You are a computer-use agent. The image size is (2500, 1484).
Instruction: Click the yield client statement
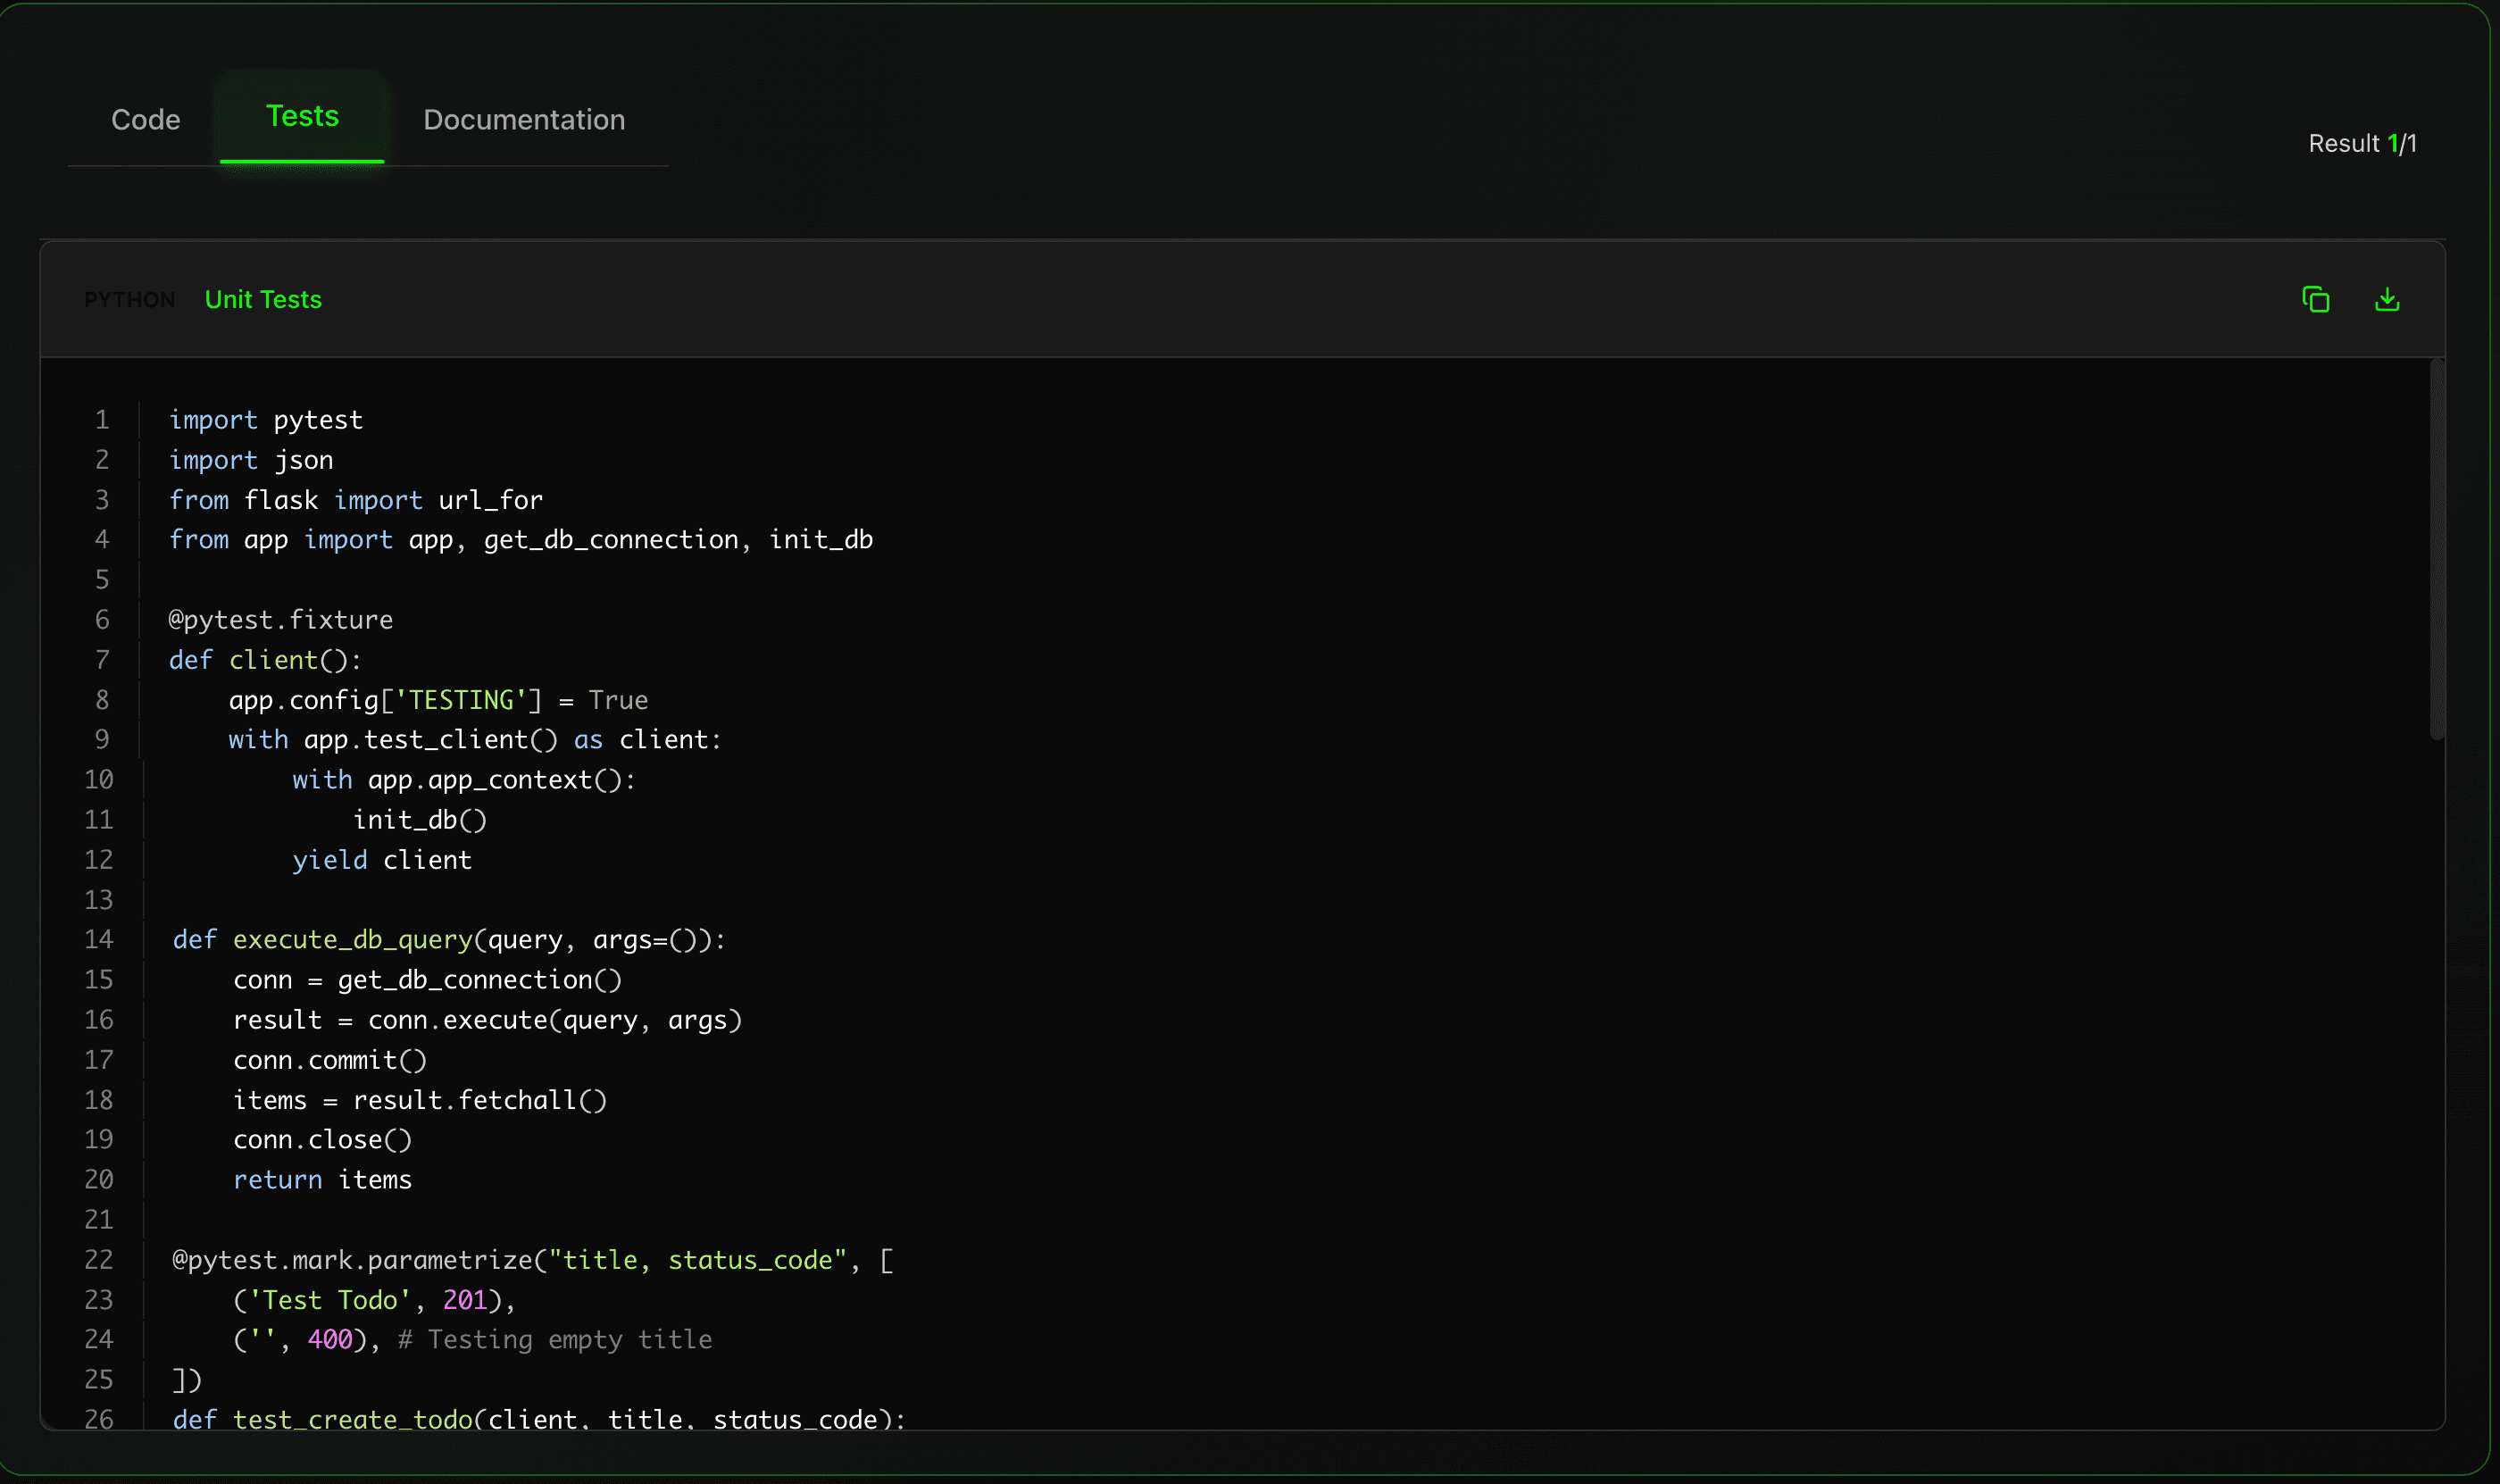click(382, 859)
